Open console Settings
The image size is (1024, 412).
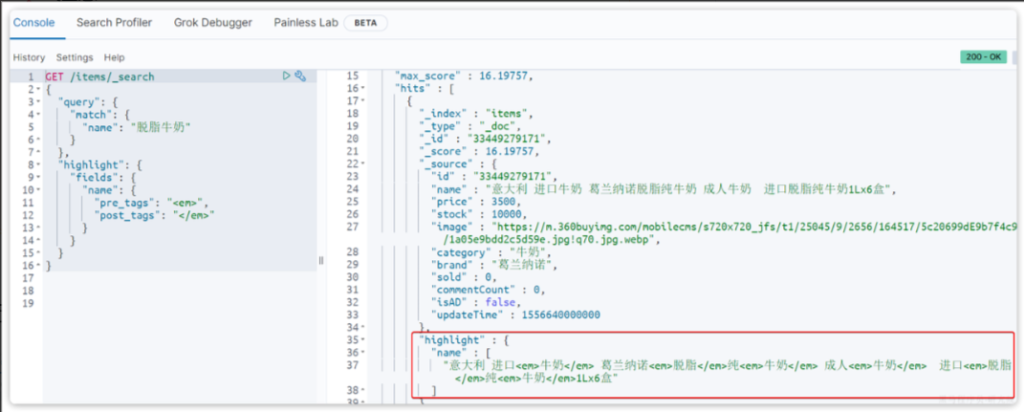(74, 58)
